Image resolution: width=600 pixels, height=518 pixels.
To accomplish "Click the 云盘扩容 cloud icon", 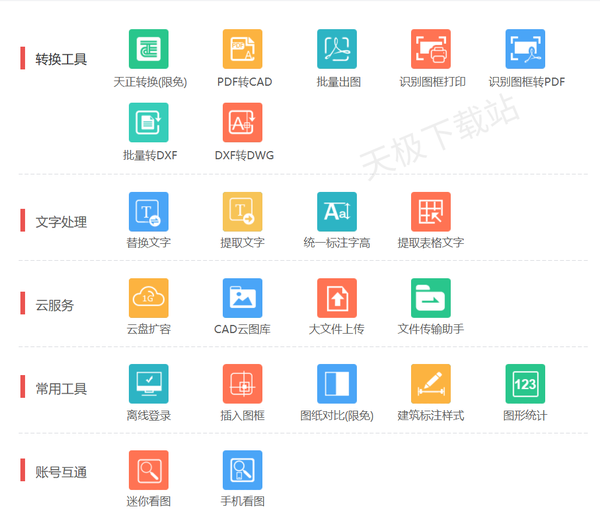I will (x=149, y=298).
